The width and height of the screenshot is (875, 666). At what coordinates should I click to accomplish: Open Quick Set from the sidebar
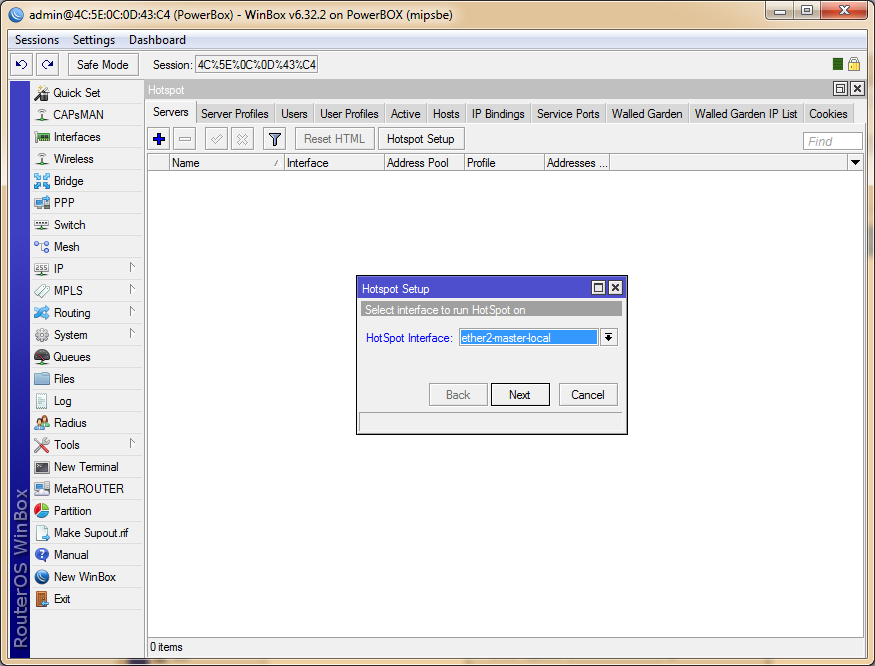coord(76,93)
